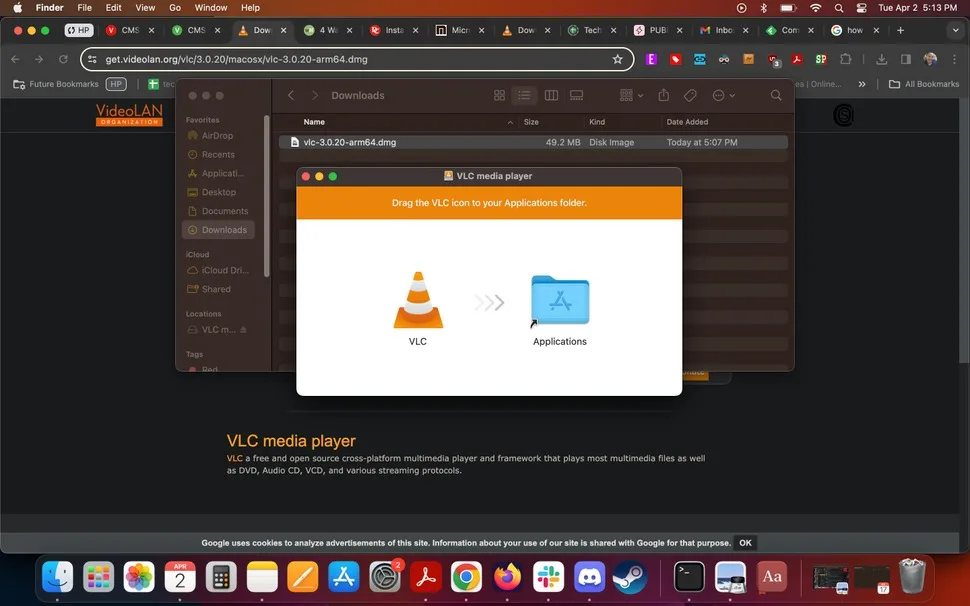Open Chrome extensions puzzle icon
The height and width of the screenshot is (606, 970).
tap(846, 59)
